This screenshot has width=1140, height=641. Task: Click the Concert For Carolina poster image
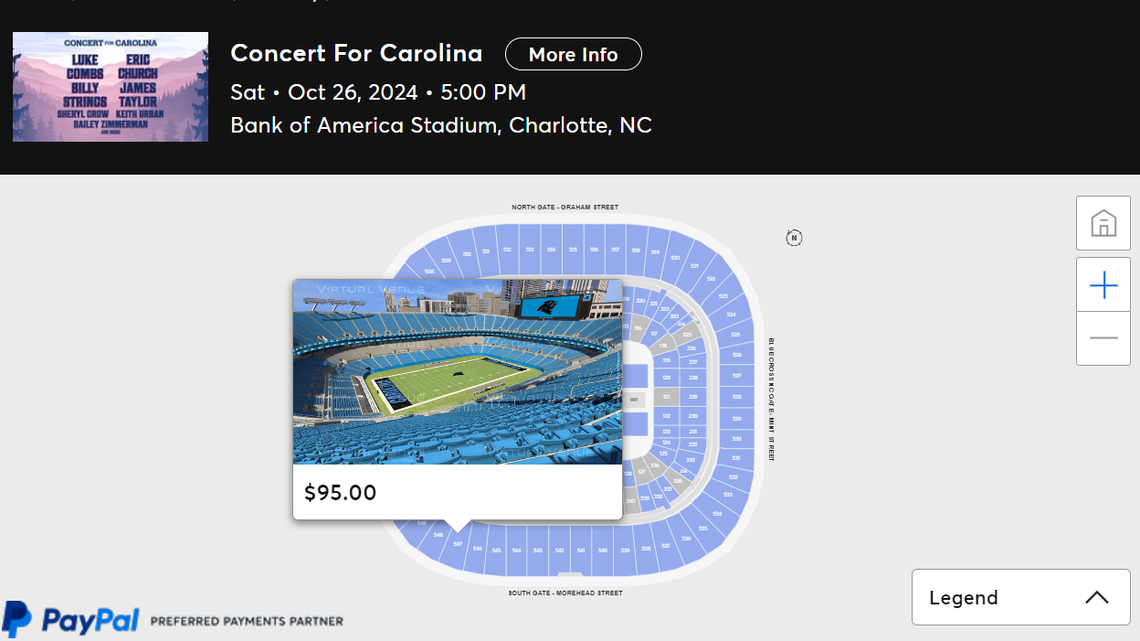point(110,87)
